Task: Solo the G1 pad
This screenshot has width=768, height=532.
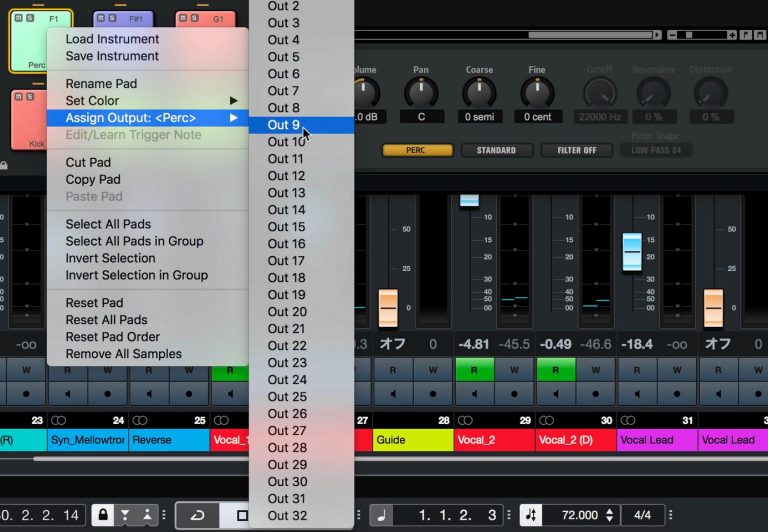Action: tap(194, 18)
